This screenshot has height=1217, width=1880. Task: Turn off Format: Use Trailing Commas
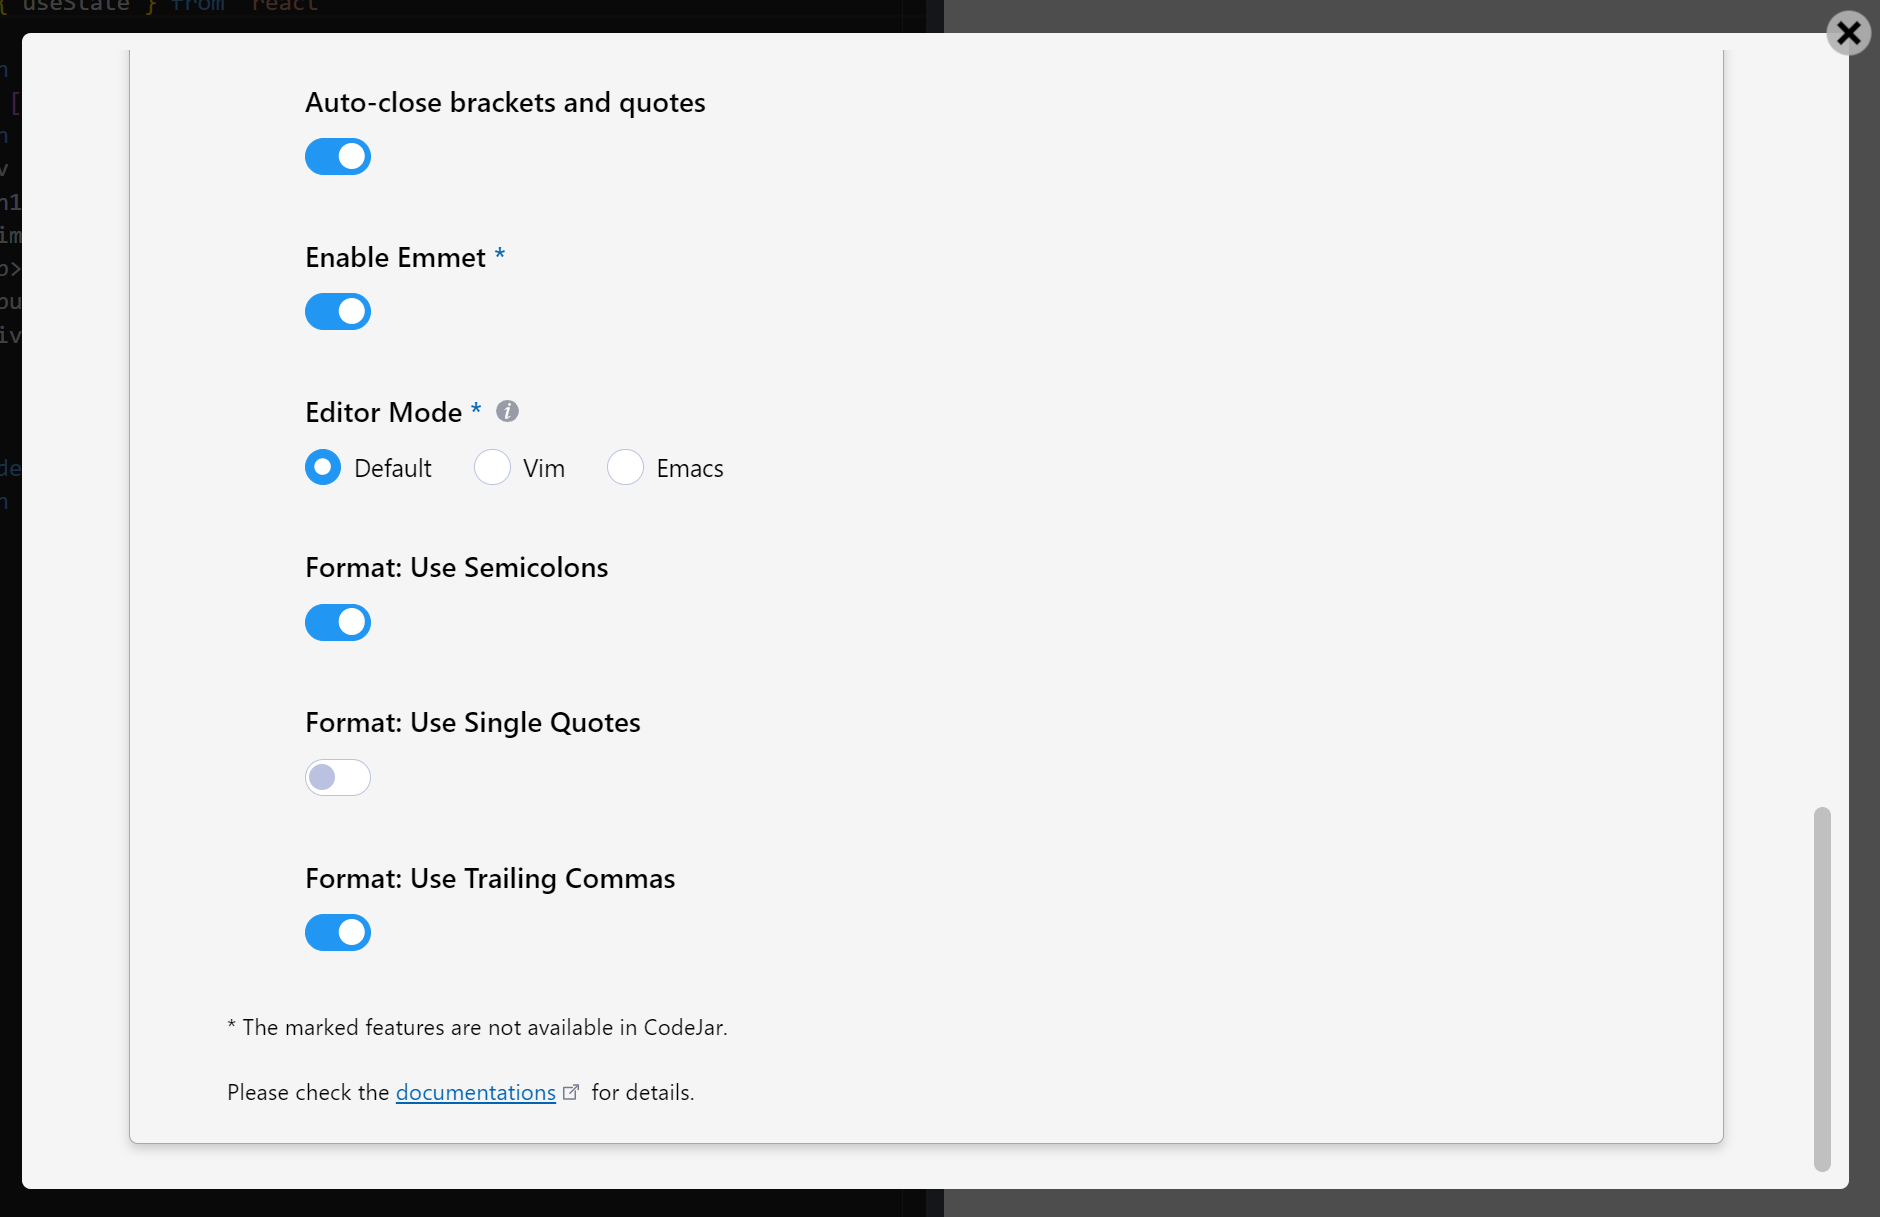pos(338,932)
